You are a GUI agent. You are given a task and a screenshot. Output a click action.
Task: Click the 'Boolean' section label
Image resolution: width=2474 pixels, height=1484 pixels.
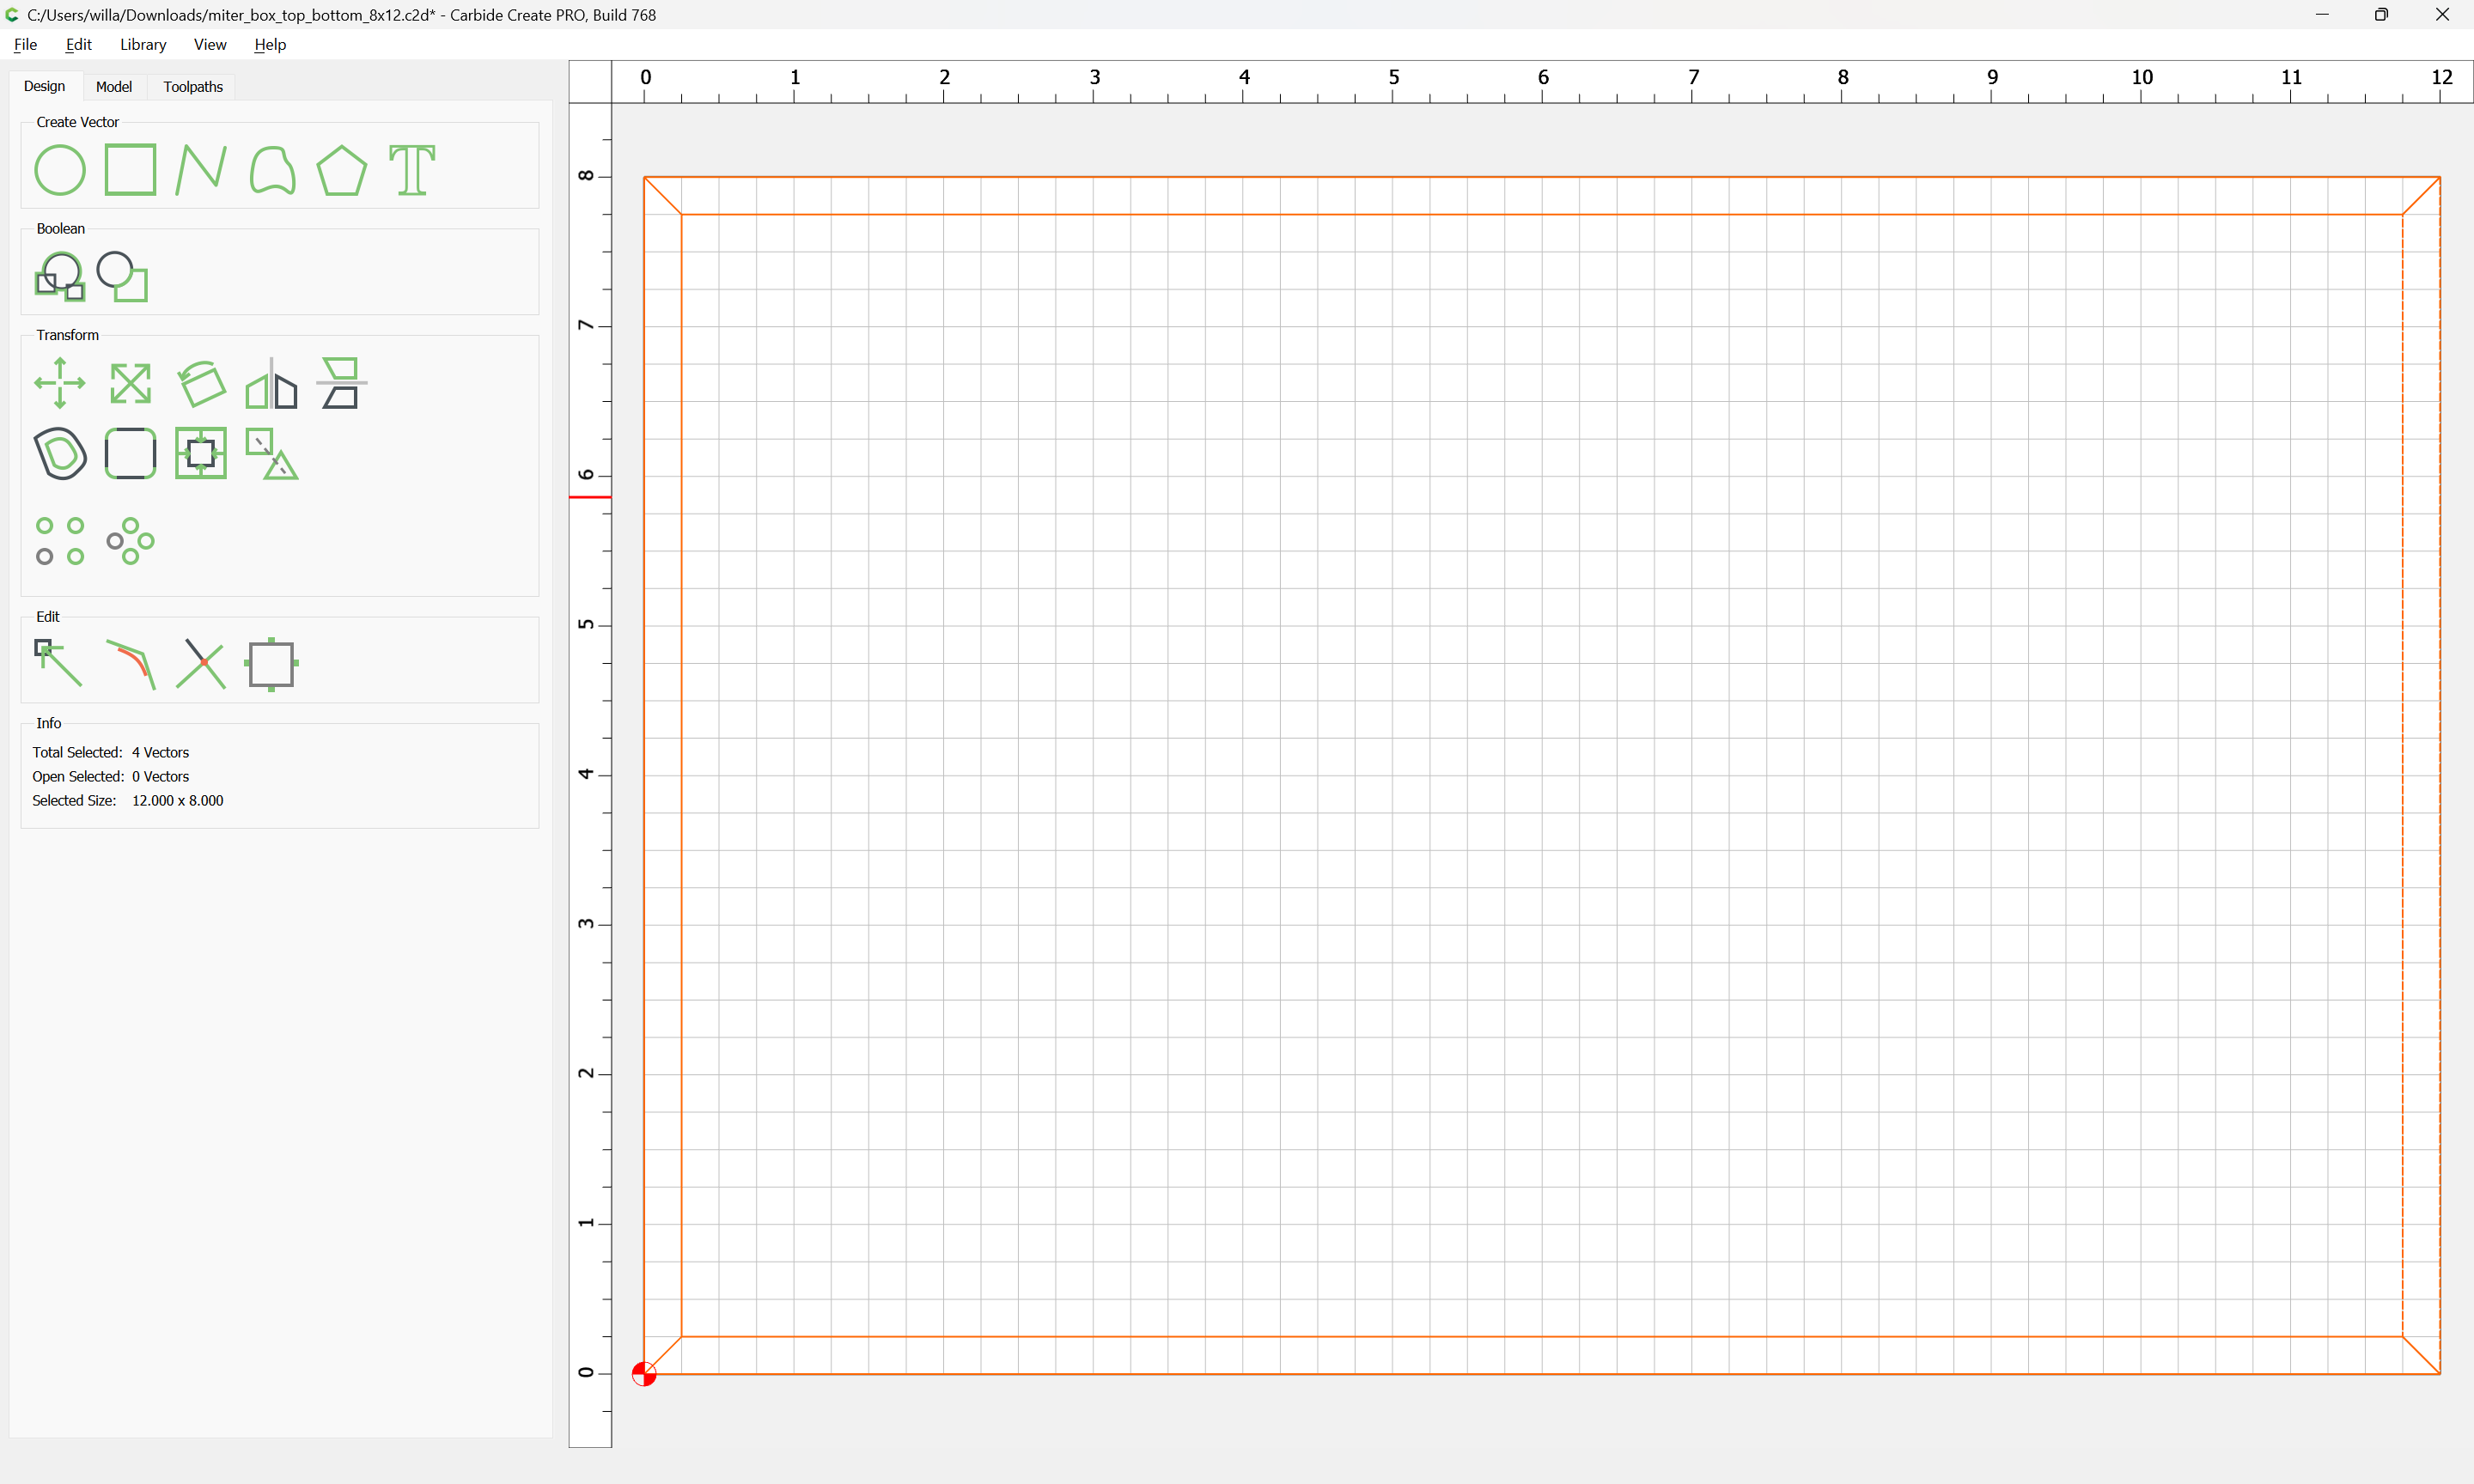point(60,229)
